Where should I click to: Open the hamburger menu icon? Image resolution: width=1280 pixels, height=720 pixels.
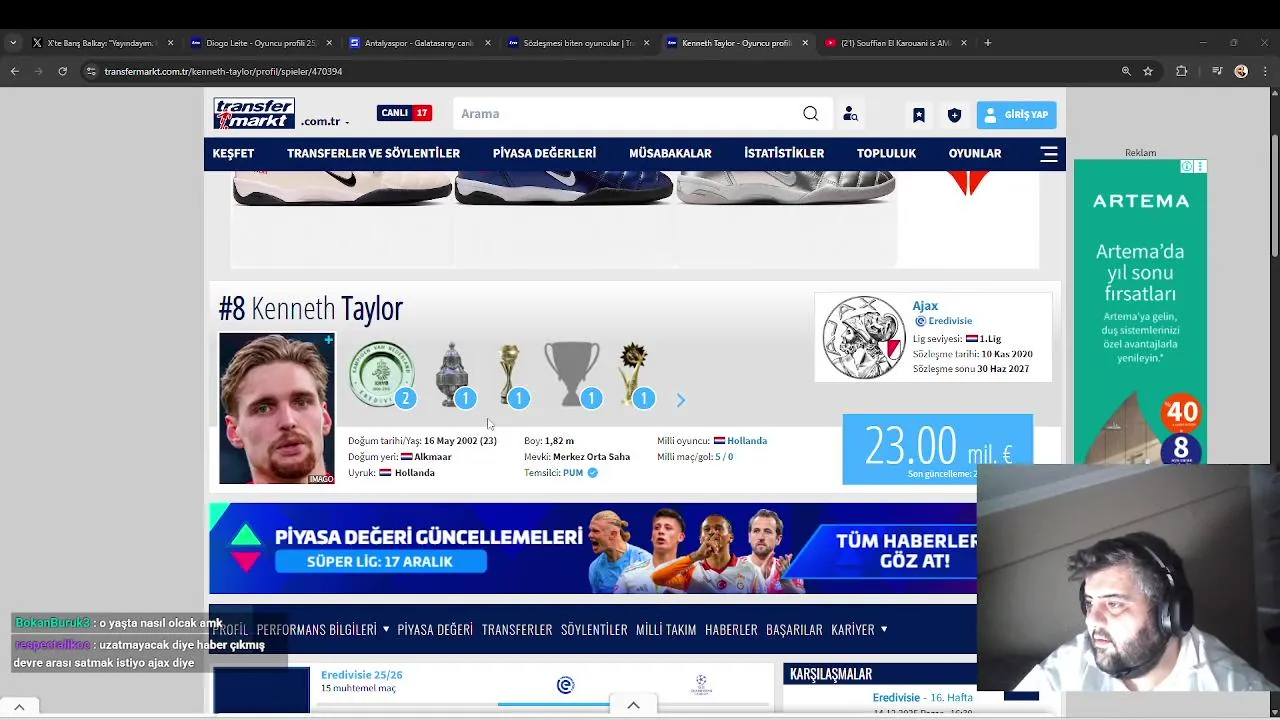point(1049,154)
